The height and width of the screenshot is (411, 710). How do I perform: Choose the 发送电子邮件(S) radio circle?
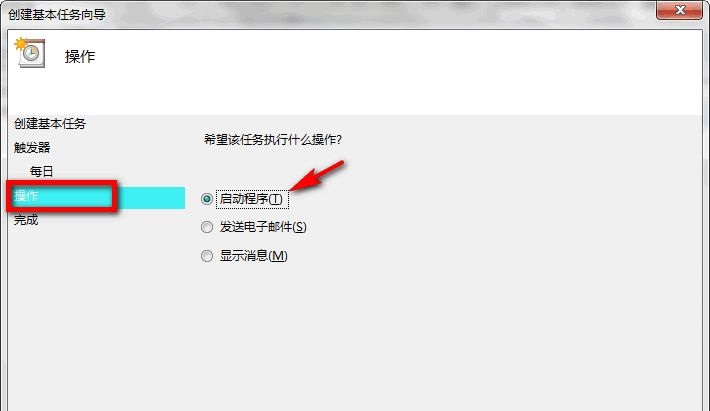pyautogui.click(x=207, y=227)
